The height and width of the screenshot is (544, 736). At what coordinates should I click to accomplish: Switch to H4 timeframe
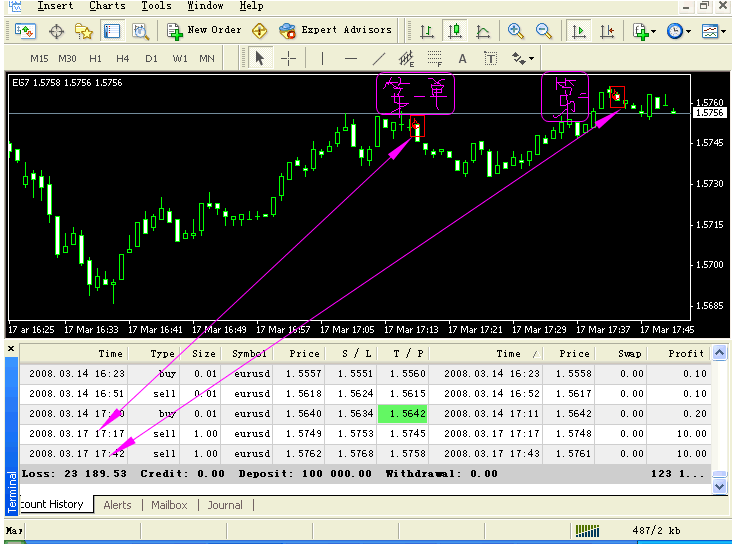(123, 58)
